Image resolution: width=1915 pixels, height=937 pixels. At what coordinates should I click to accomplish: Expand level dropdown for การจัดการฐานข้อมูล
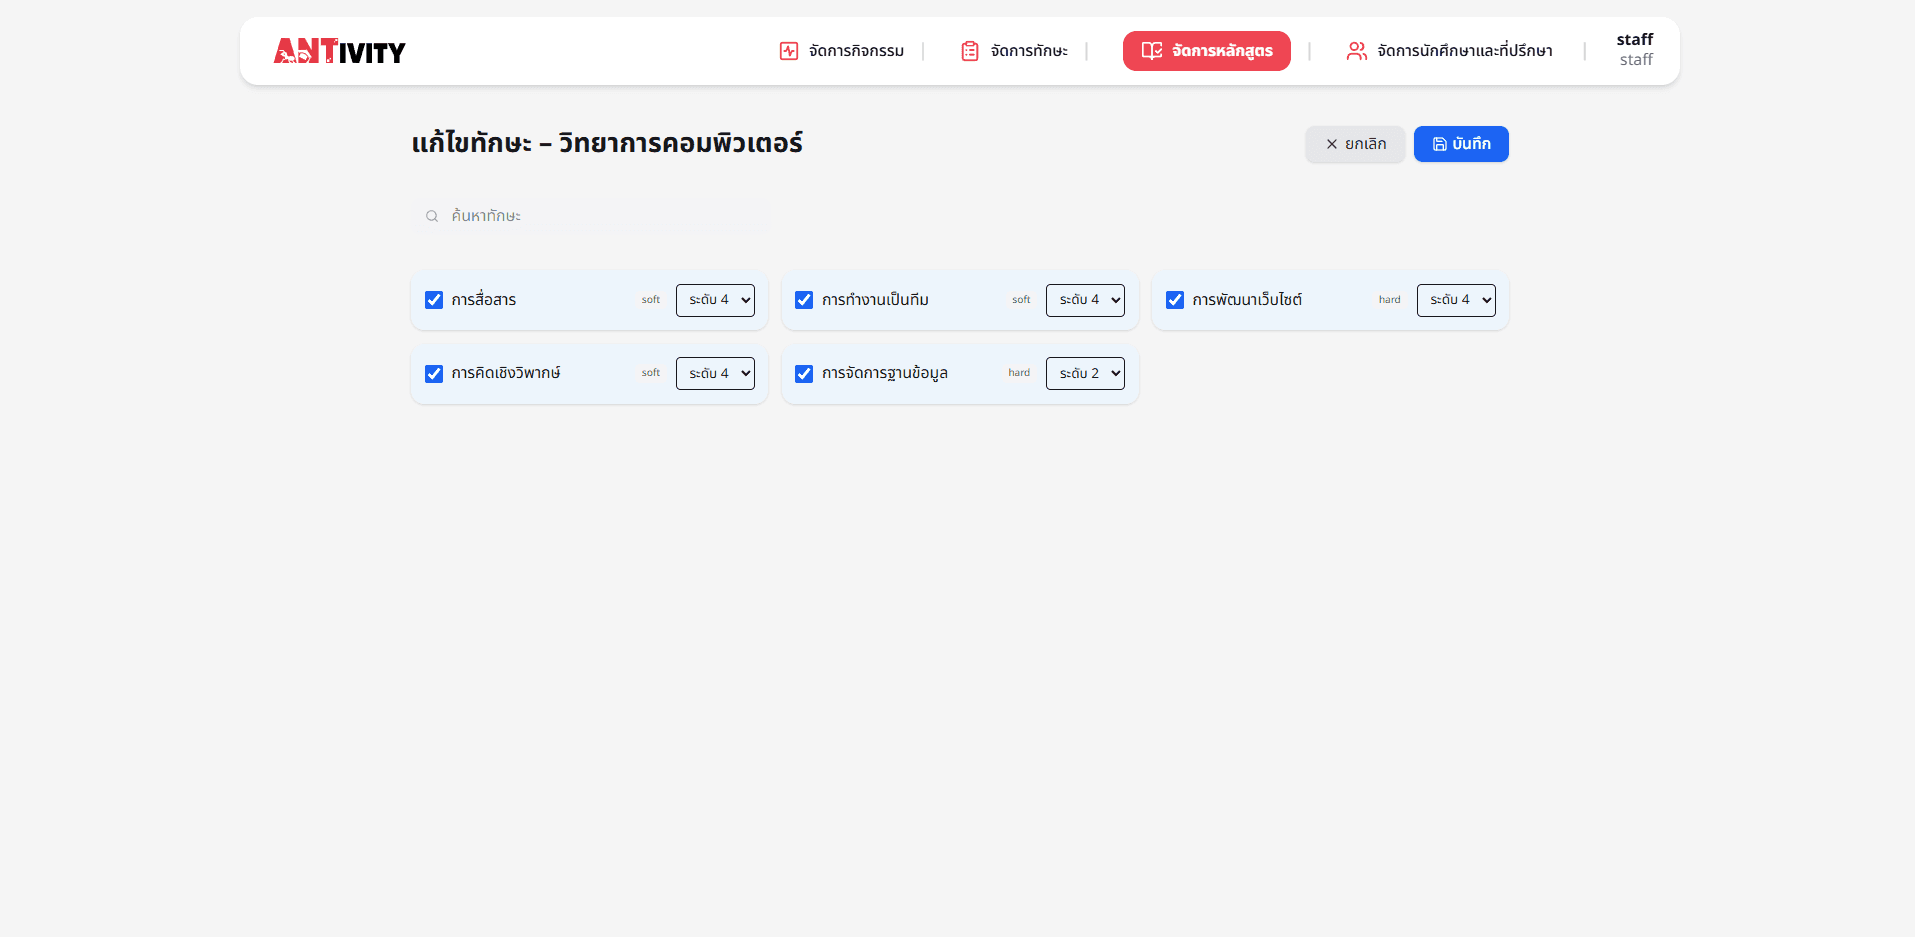[x=1085, y=374]
